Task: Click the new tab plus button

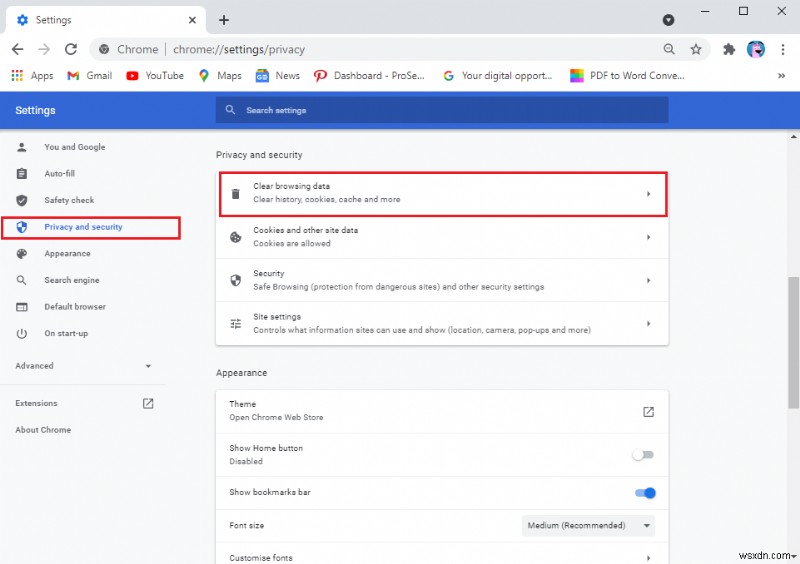Action: (224, 20)
